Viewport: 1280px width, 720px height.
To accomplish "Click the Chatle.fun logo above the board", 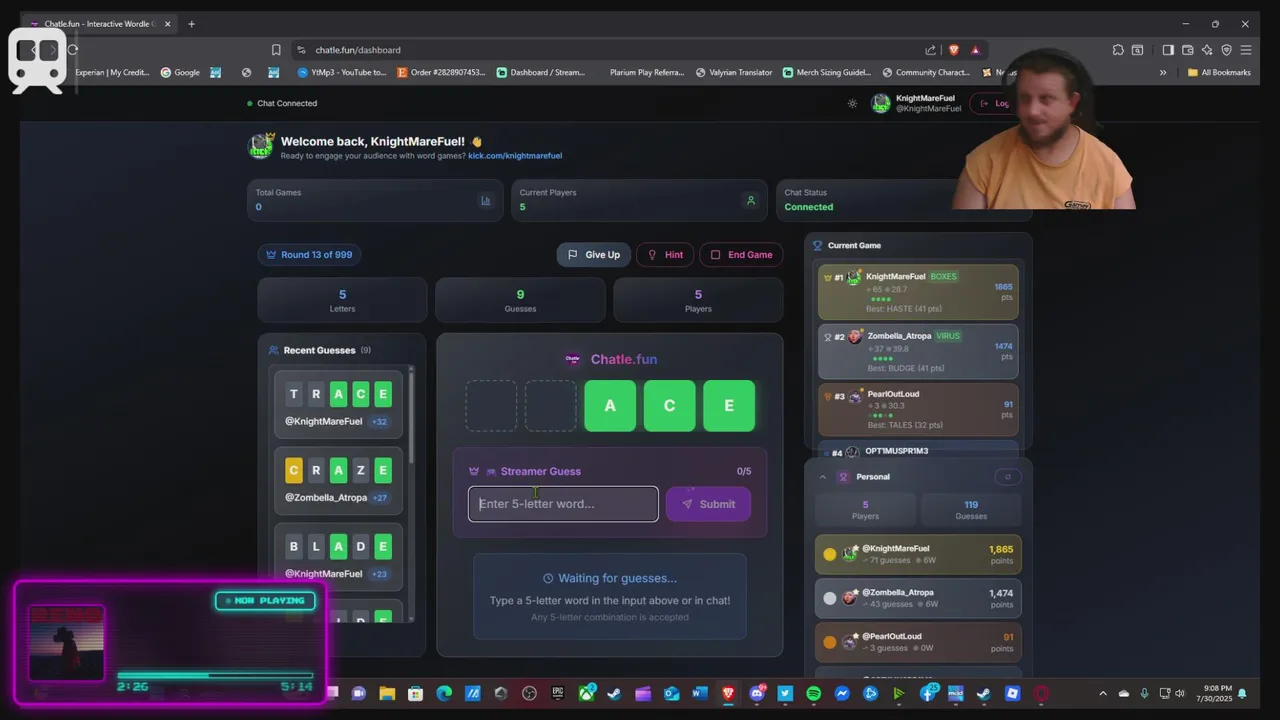I will pyautogui.click(x=572, y=359).
